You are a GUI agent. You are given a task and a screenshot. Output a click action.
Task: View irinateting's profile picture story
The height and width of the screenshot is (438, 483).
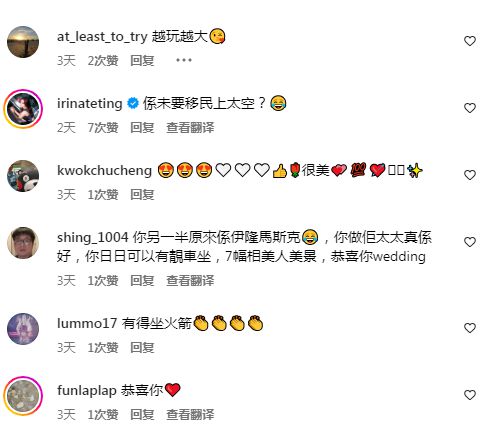[23, 109]
